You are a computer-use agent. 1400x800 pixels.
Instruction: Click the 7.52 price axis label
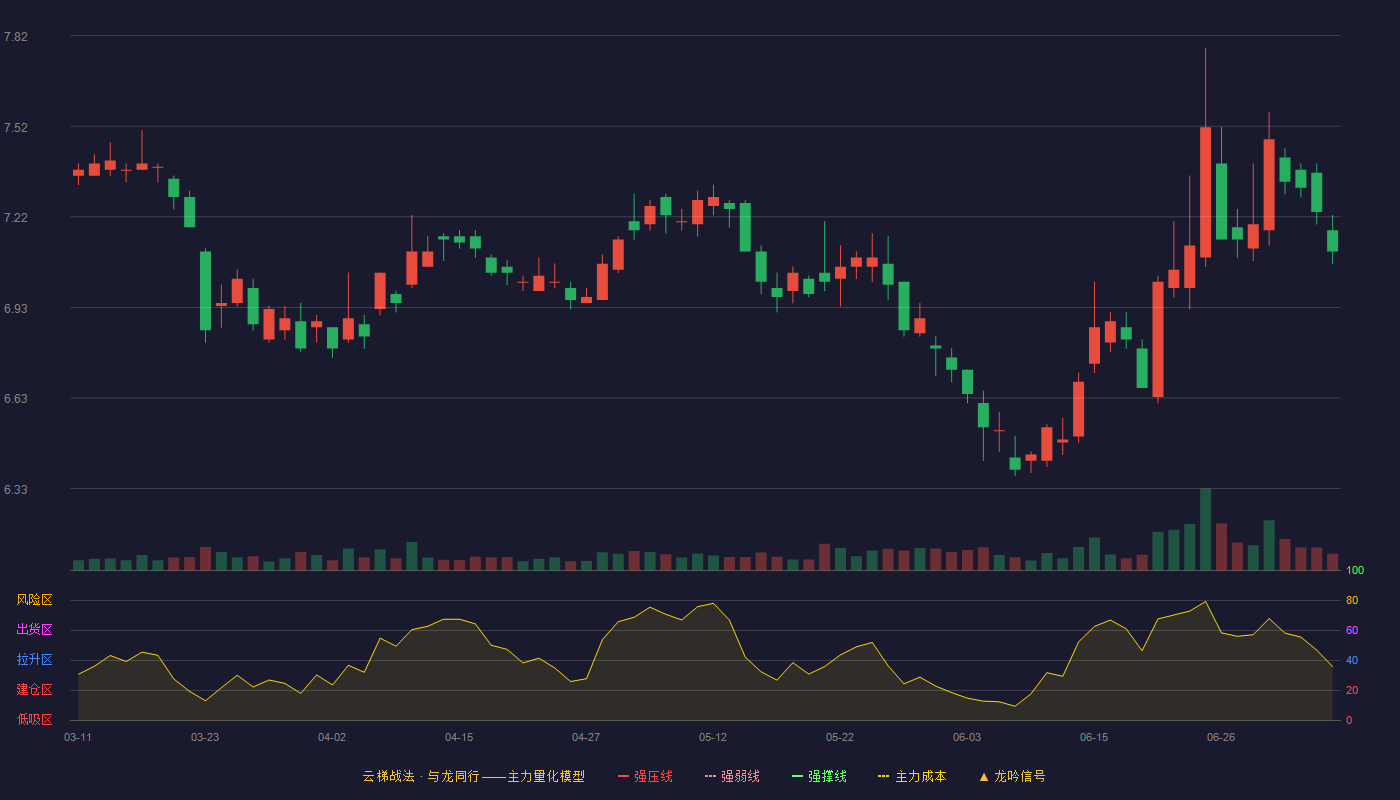16,128
